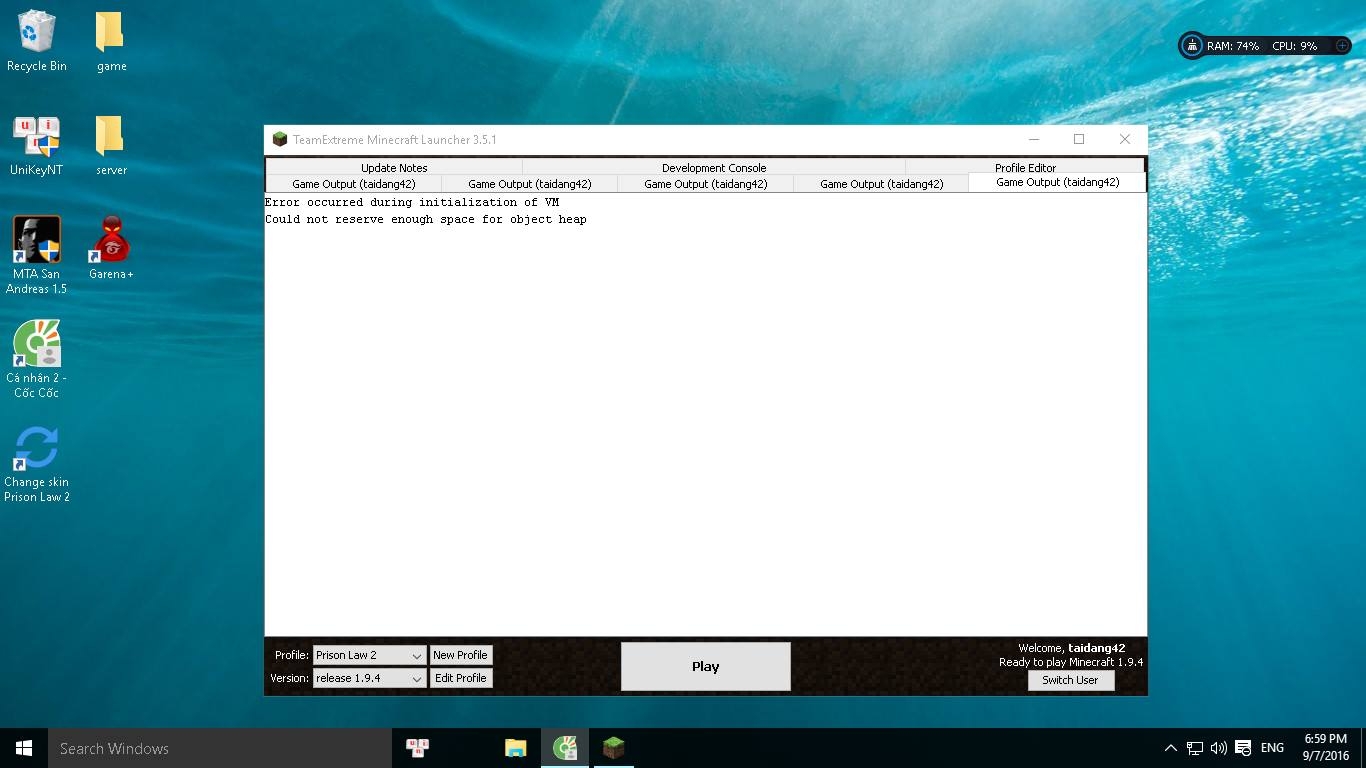Click the Minecraft block icon in launcher title bar
The image size is (1366, 768).
280,139
